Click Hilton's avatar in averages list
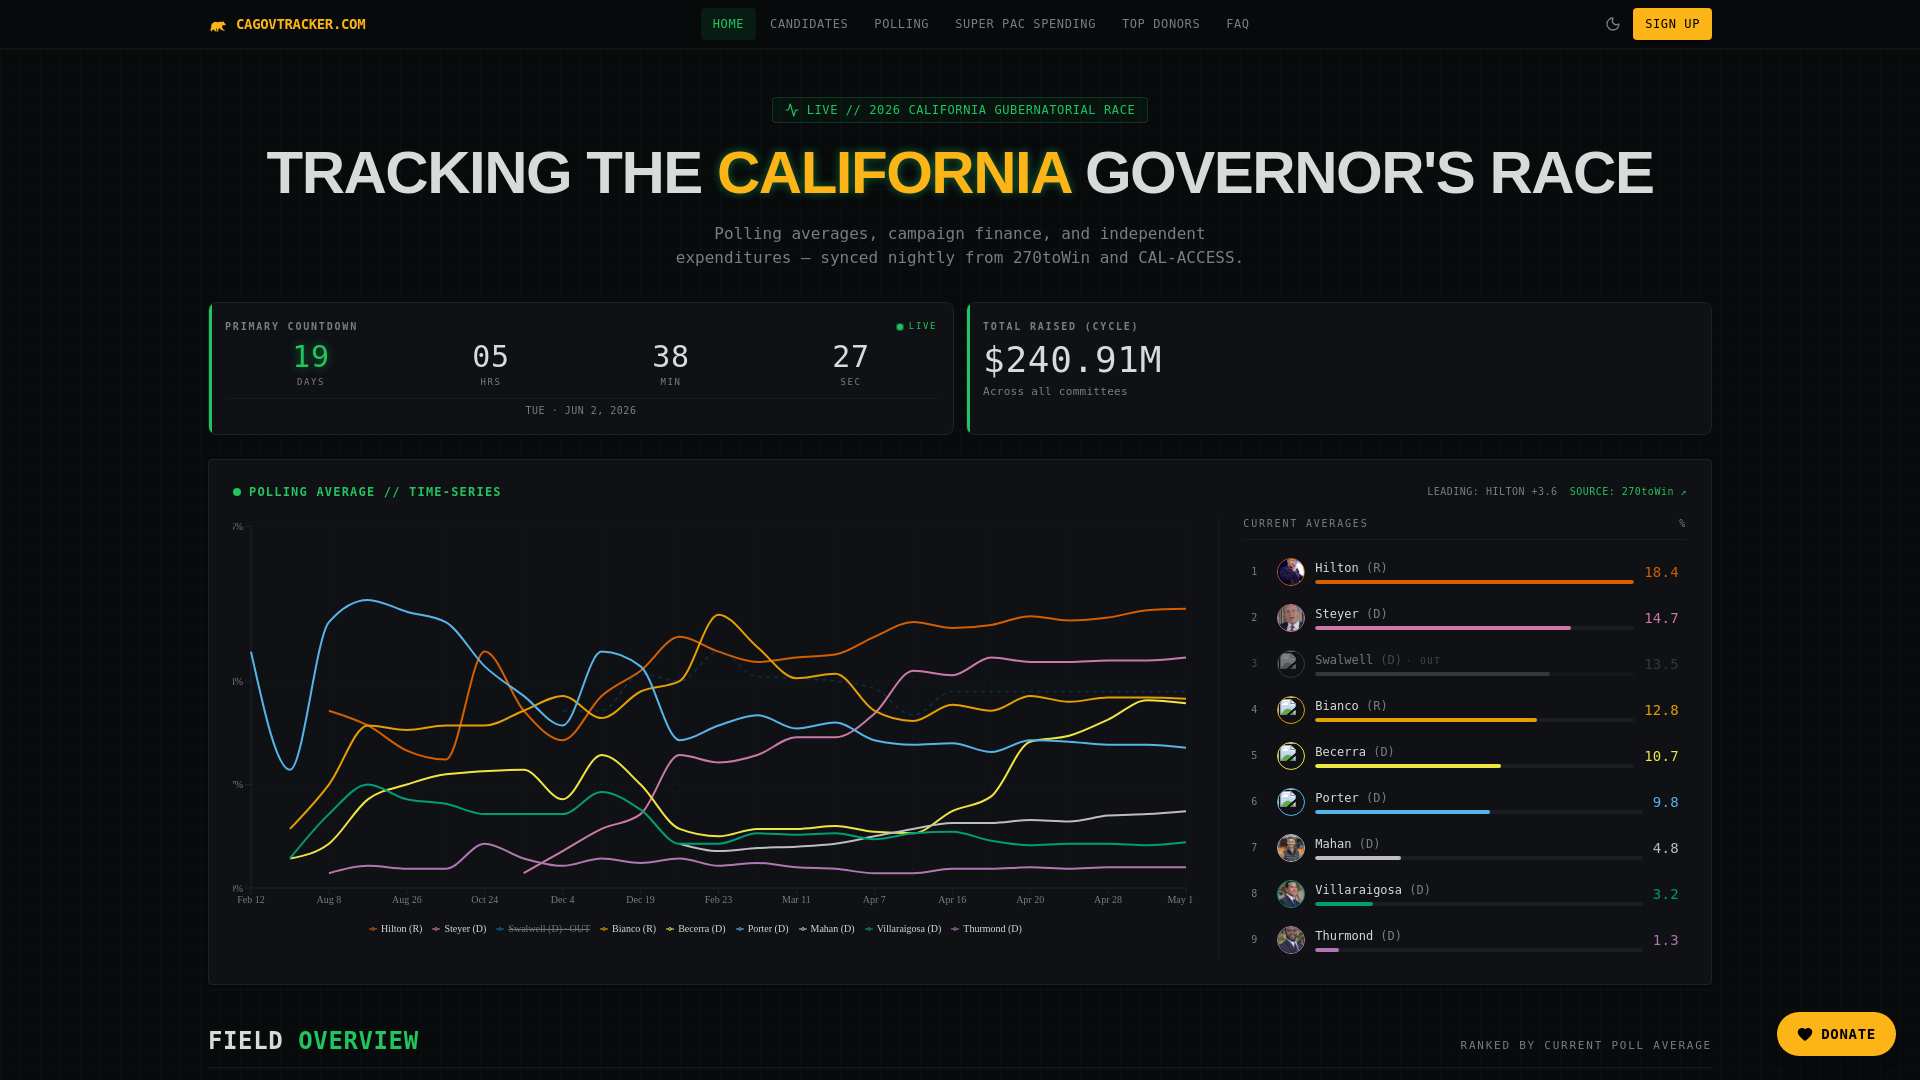Image resolution: width=1920 pixels, height=1080 pixels. [x=1291, y=572]
